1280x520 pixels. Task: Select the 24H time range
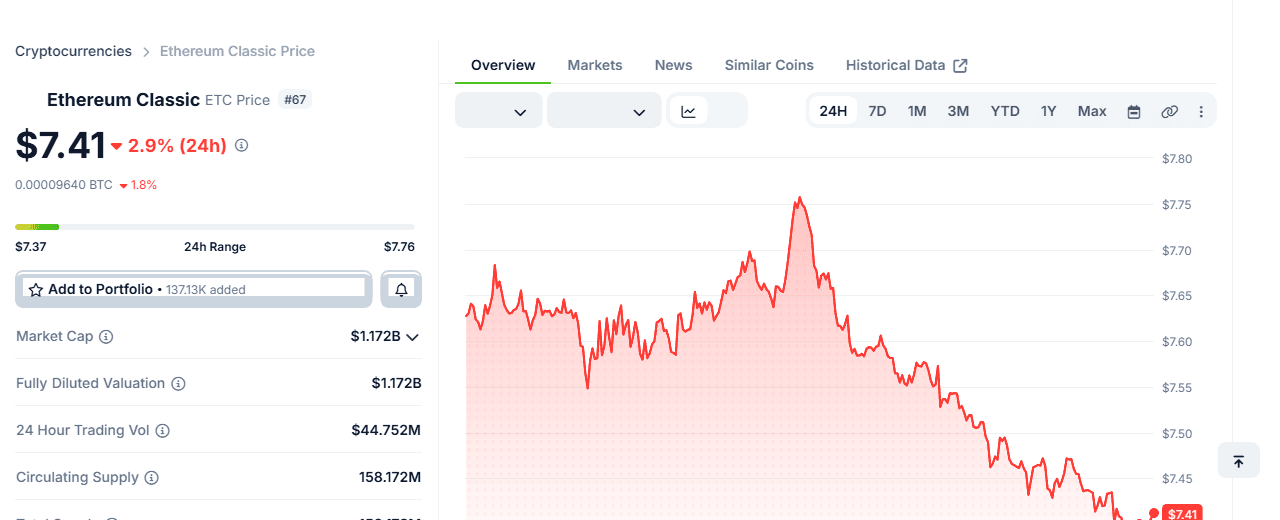pos(833,111)
